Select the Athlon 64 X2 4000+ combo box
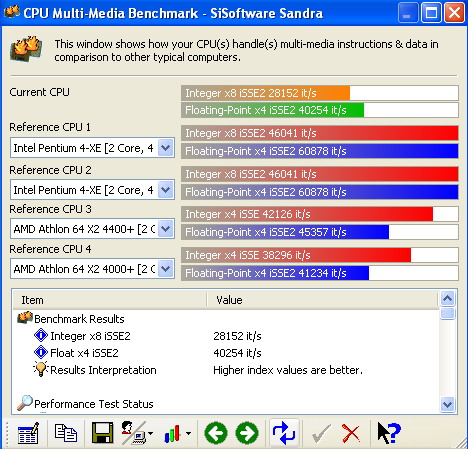 (x=92, y=269)
